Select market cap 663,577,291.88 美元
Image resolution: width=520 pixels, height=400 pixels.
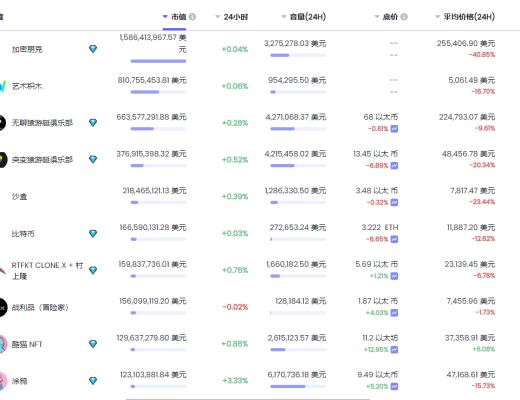tap(151, 117)
